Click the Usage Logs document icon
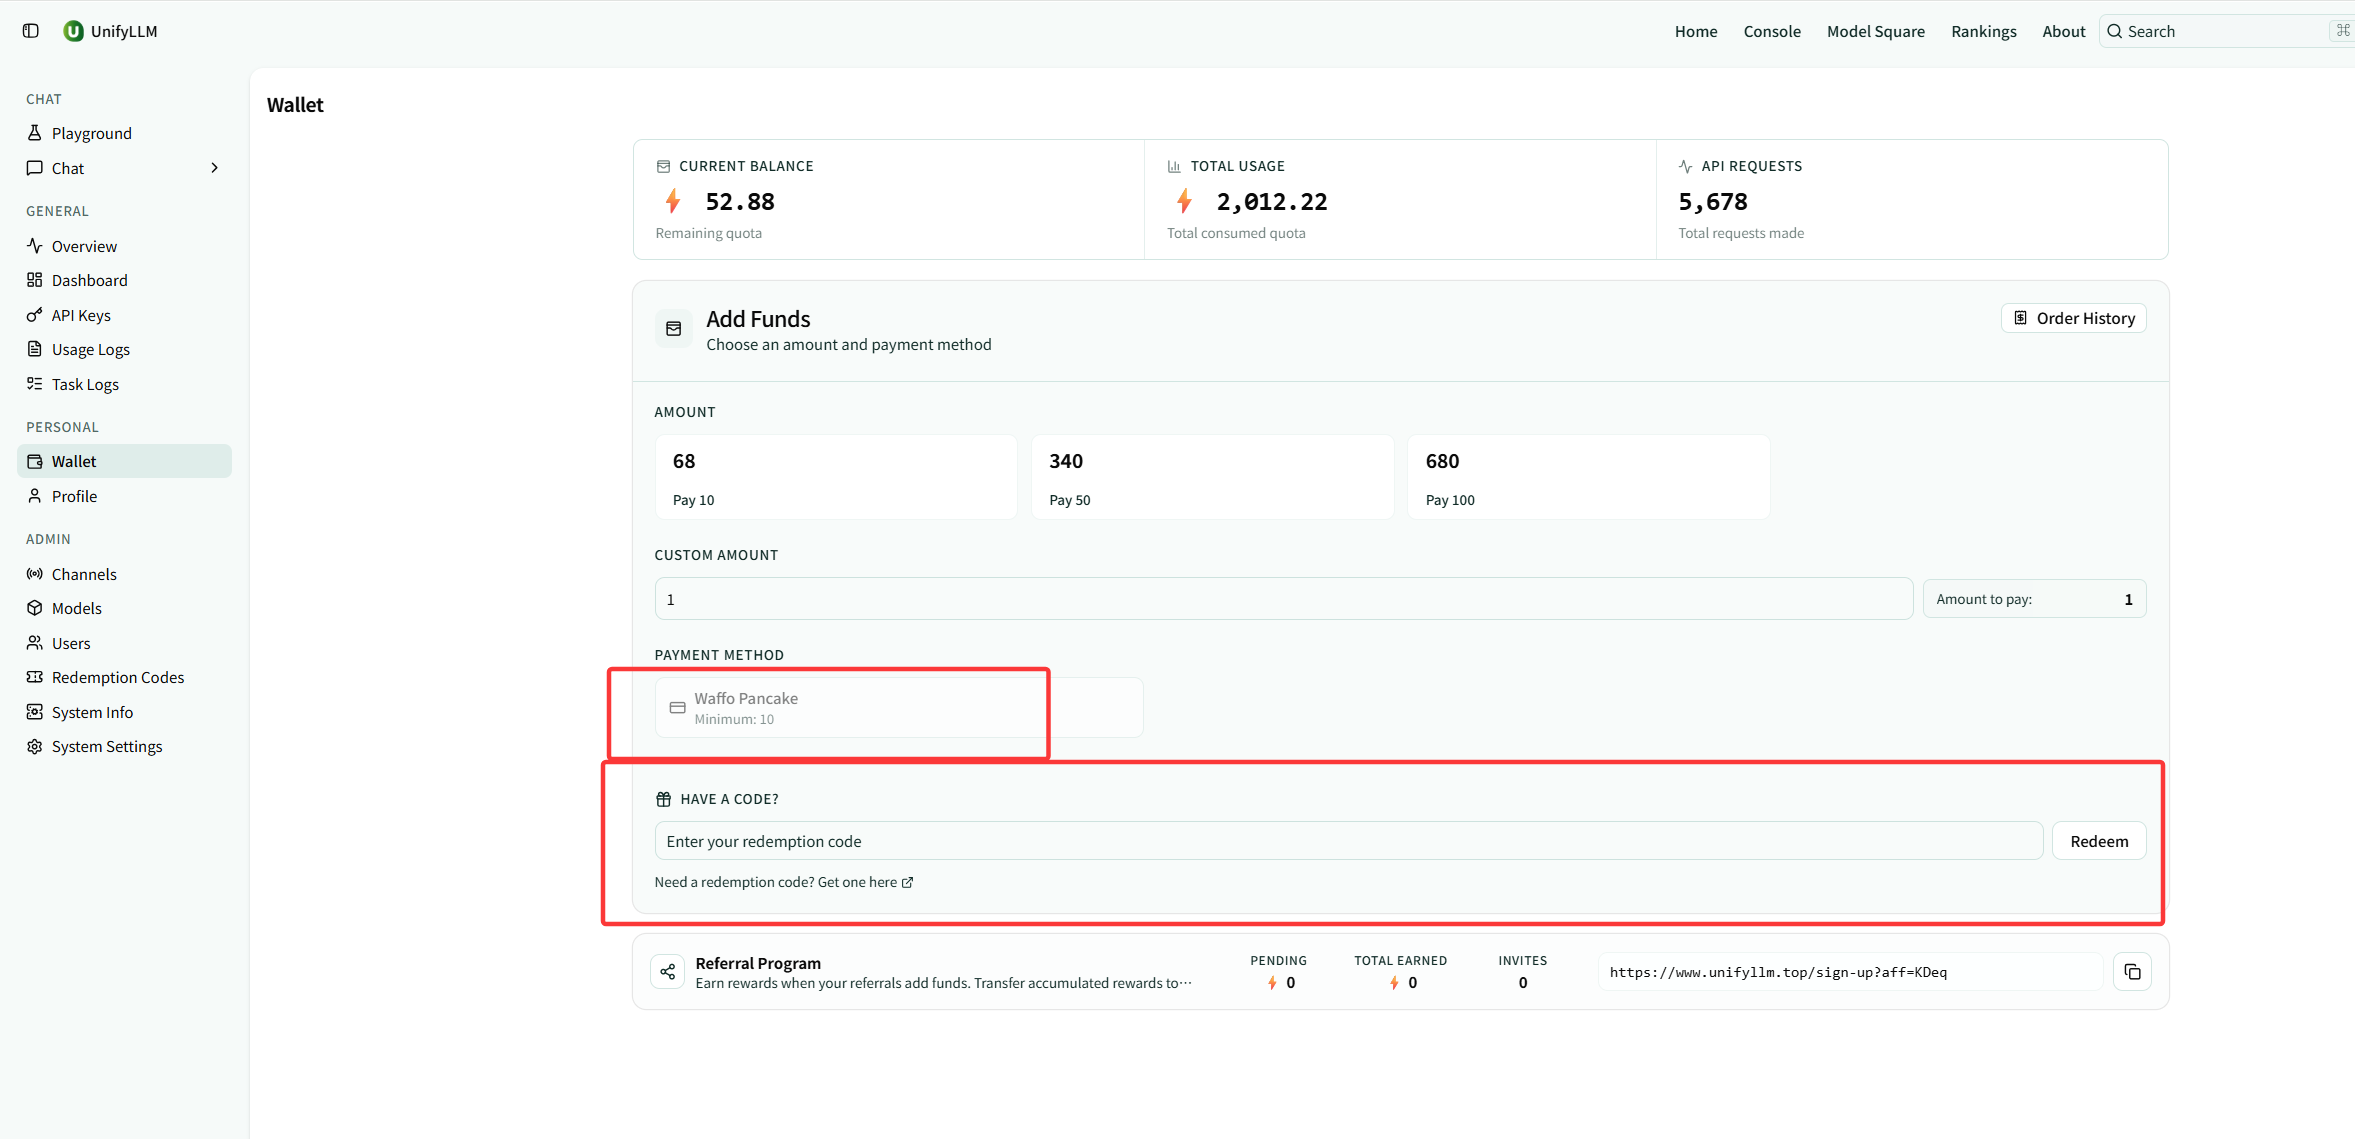Screen dimensions: 2355x1139 (x=35, y=349)
